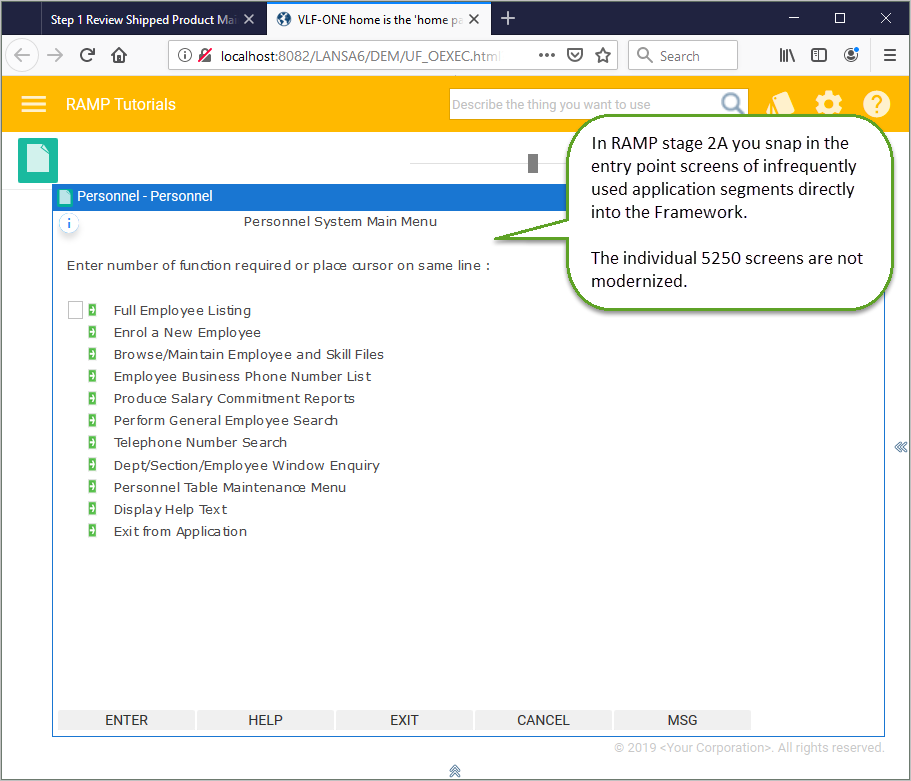Viewport: 911px width, 781px height.
Task: Click arrow icon for Full Employee Listing
Action: 92,310
